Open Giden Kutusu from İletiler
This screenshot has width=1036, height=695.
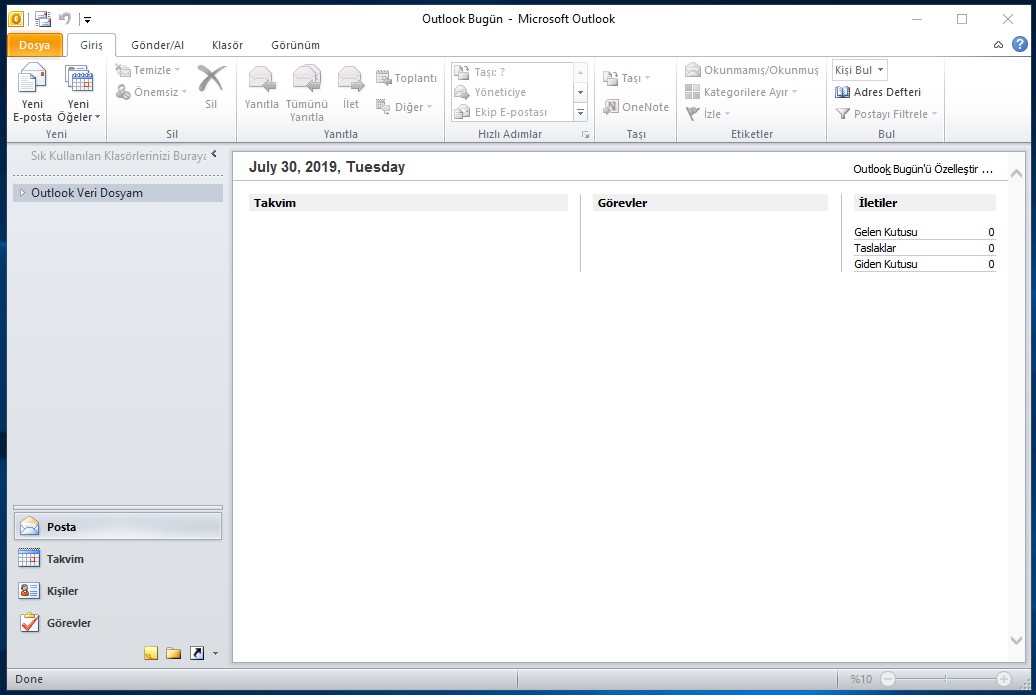(885, 264)
